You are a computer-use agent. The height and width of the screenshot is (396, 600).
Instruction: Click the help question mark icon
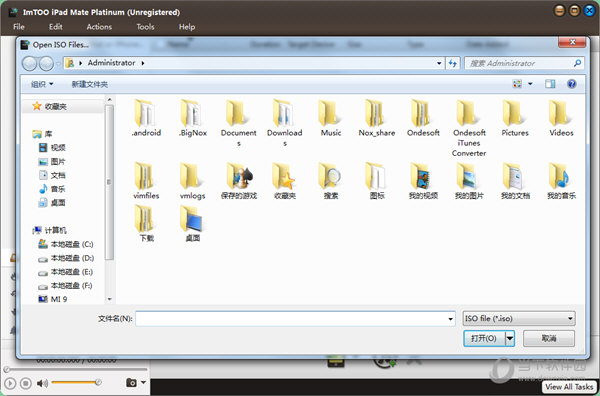click(572, 84)
